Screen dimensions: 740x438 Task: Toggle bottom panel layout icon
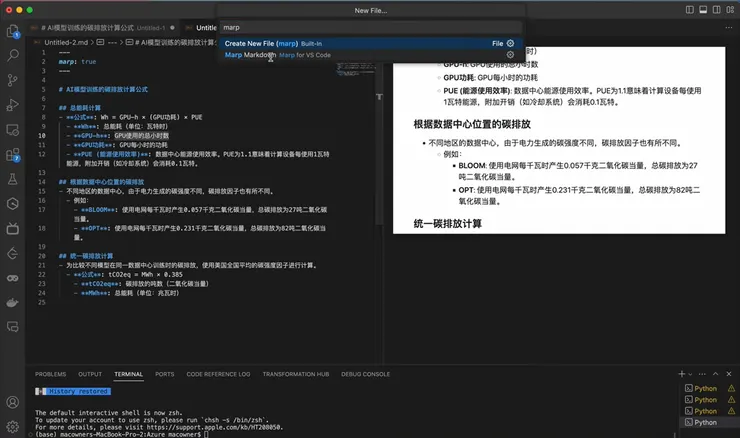pos(703,10)
